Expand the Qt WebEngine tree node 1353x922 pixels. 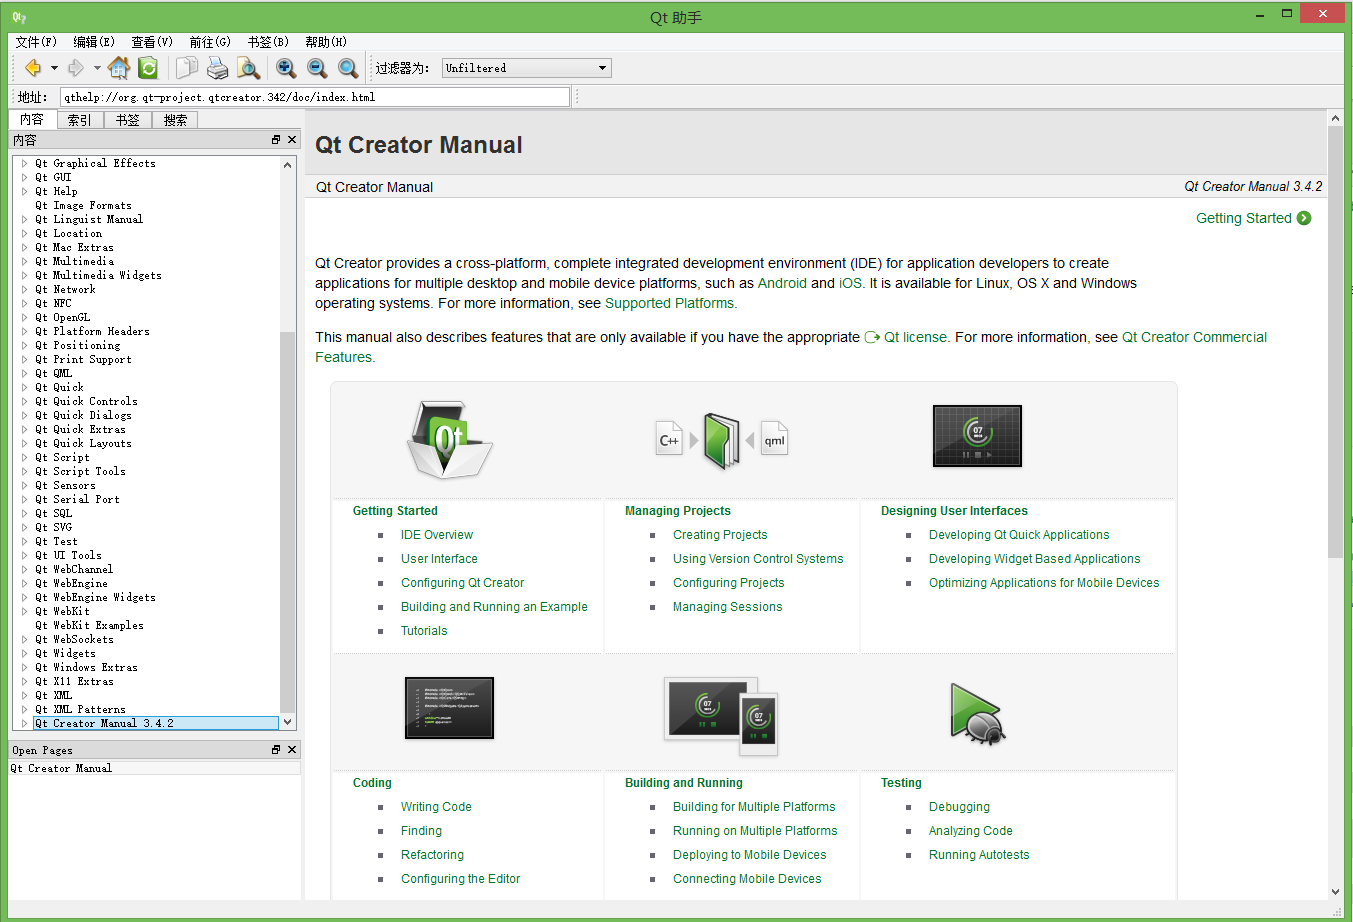[x=25, y=583]
